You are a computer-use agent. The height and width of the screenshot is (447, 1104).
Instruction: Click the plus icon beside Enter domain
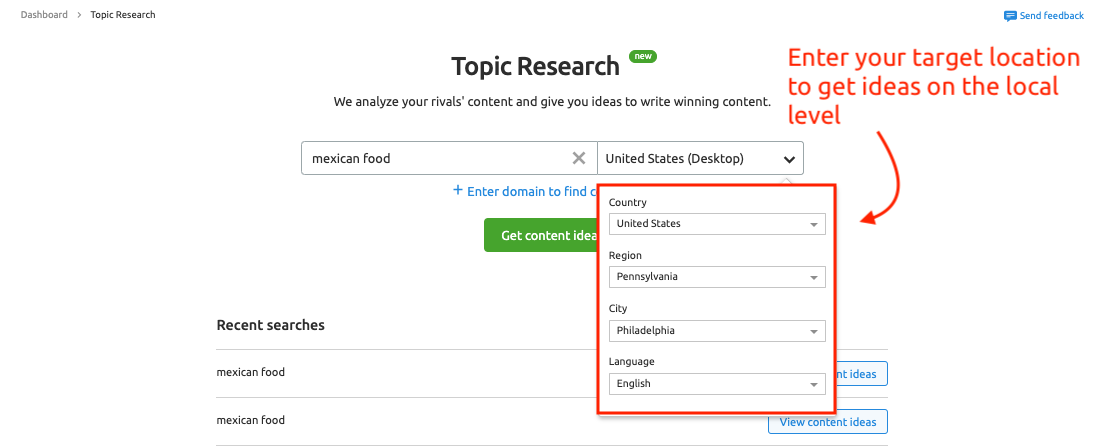pos(458,190)
